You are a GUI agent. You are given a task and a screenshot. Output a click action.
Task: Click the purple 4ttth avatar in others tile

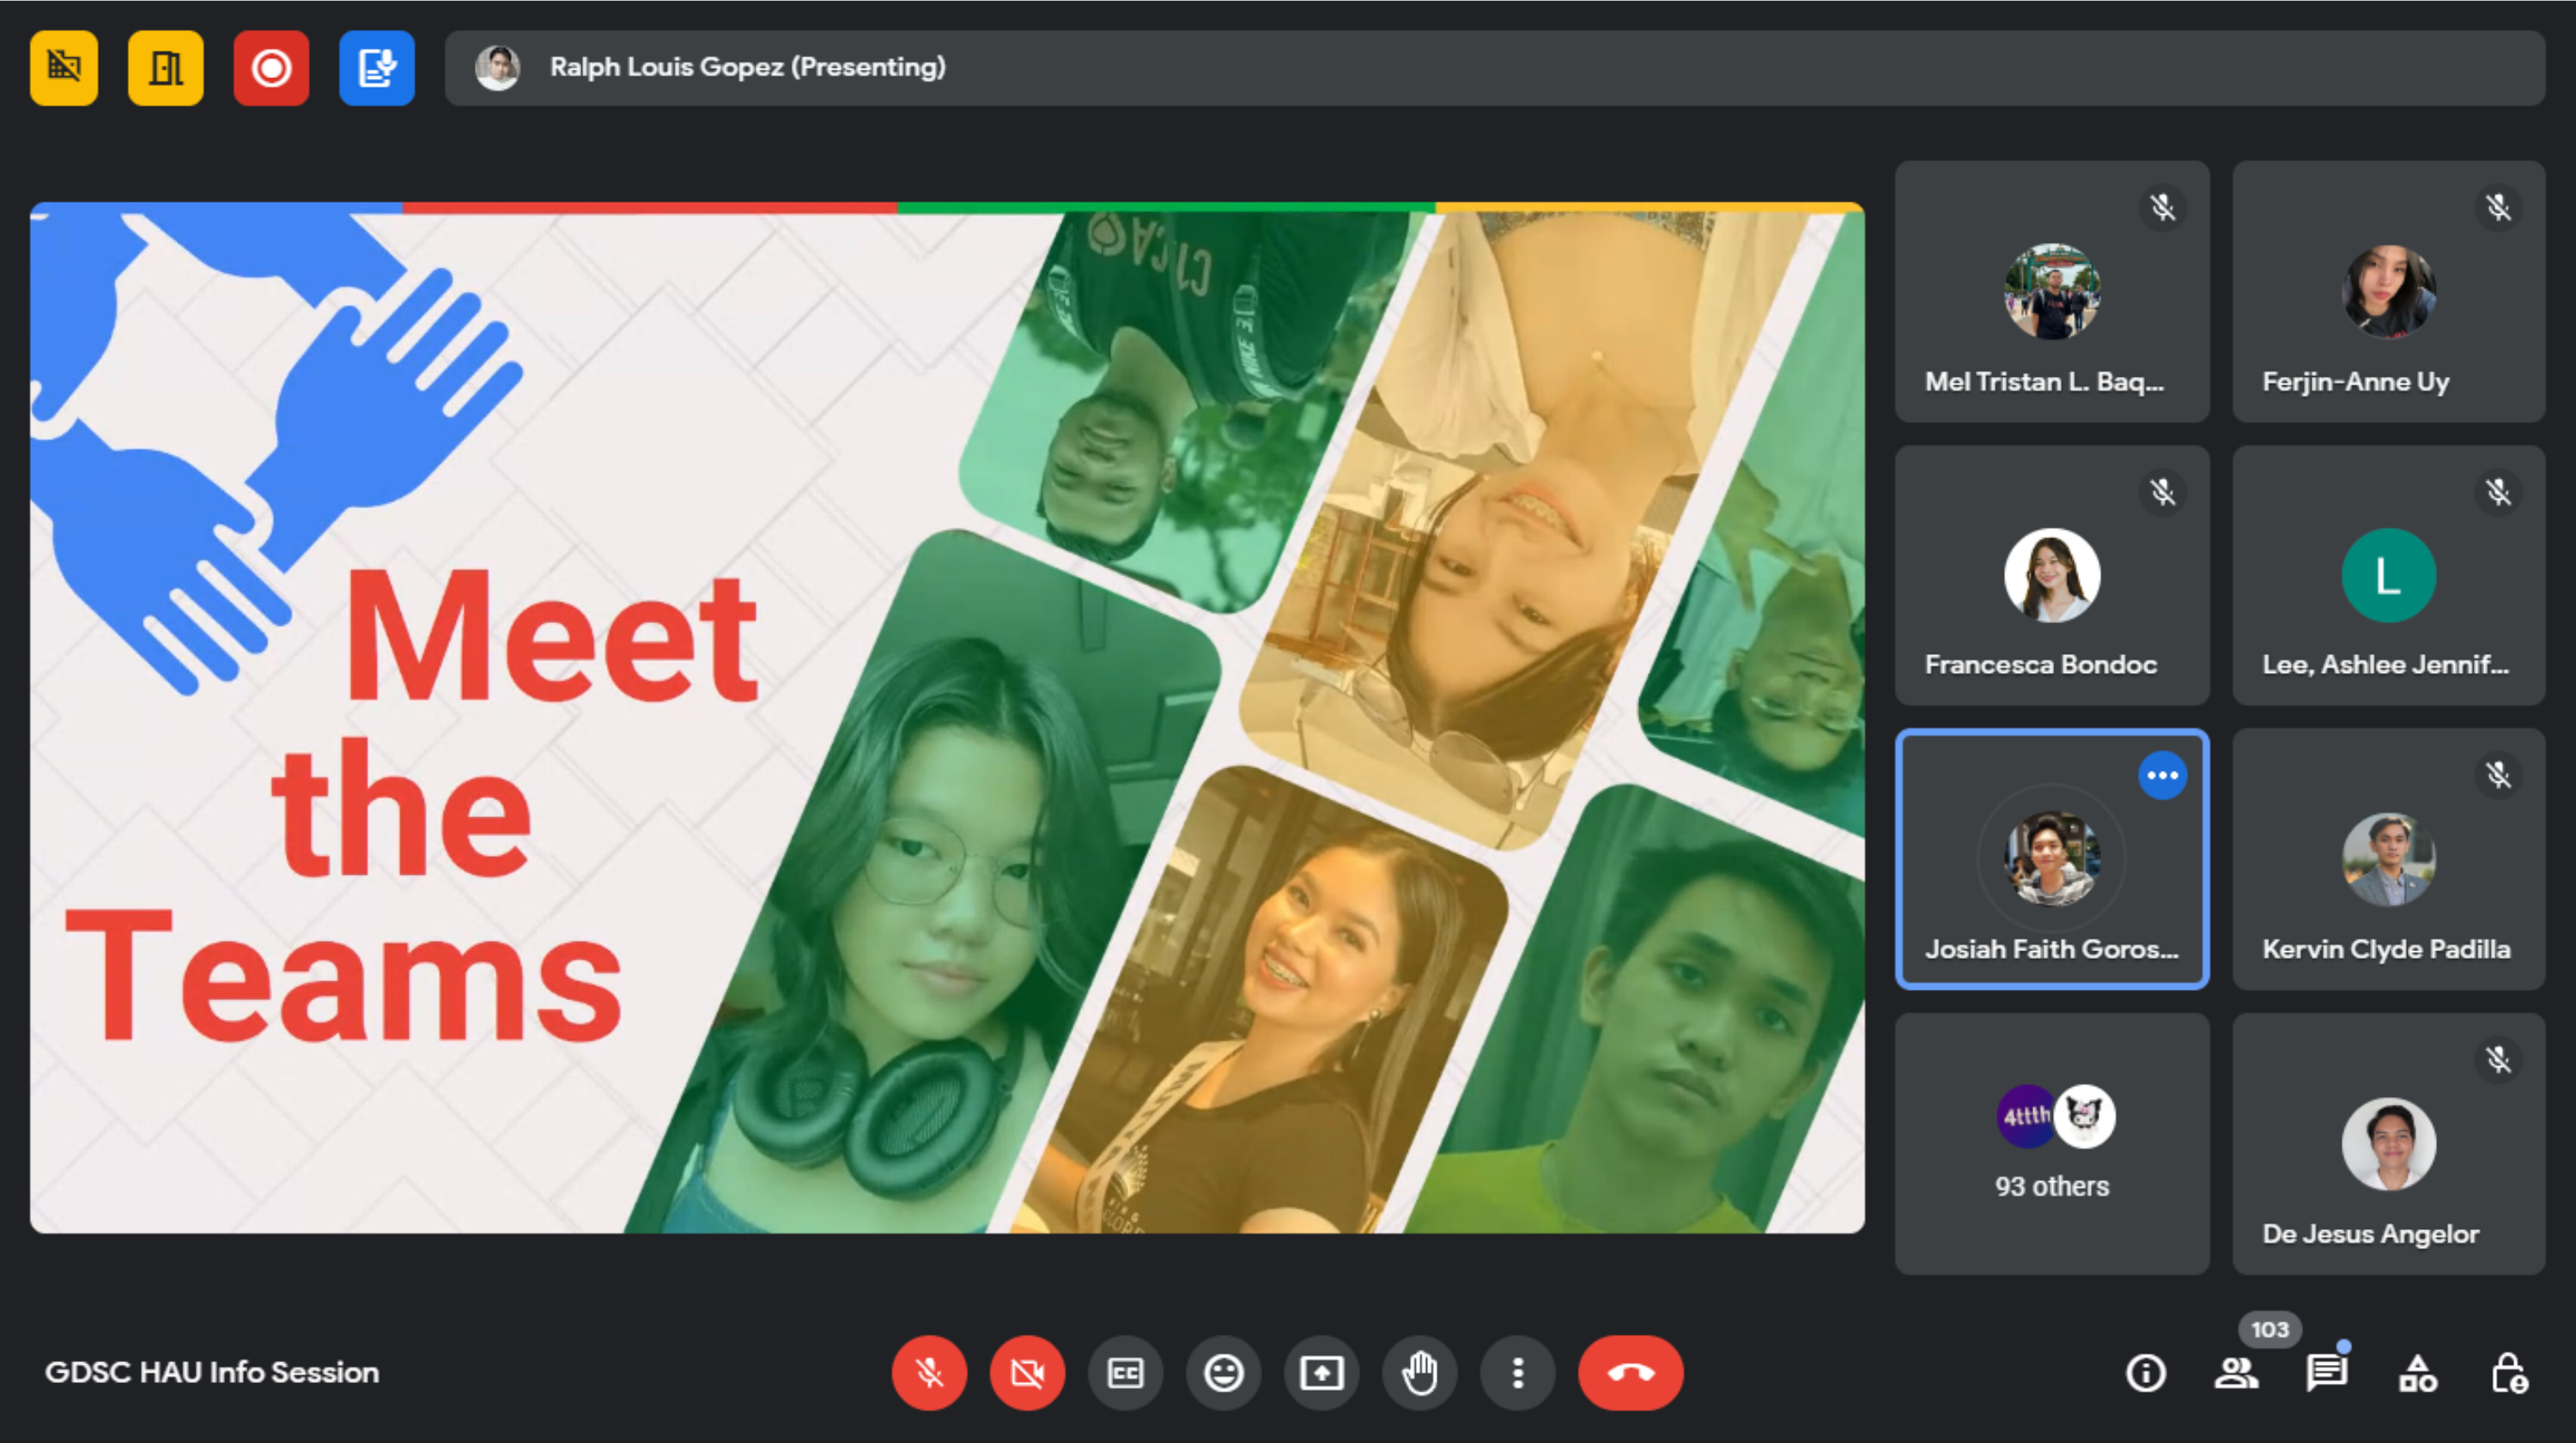click(2026, 1115)
